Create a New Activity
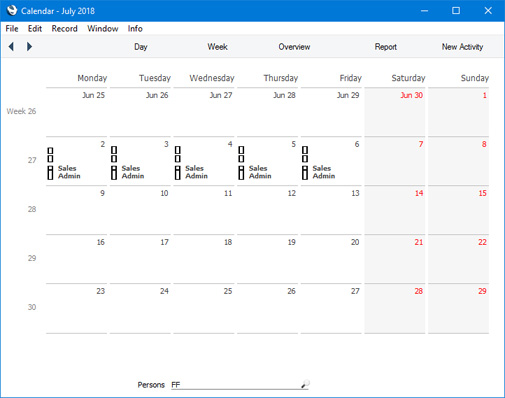This screenshot has height=398, width=505. (462, 47)
